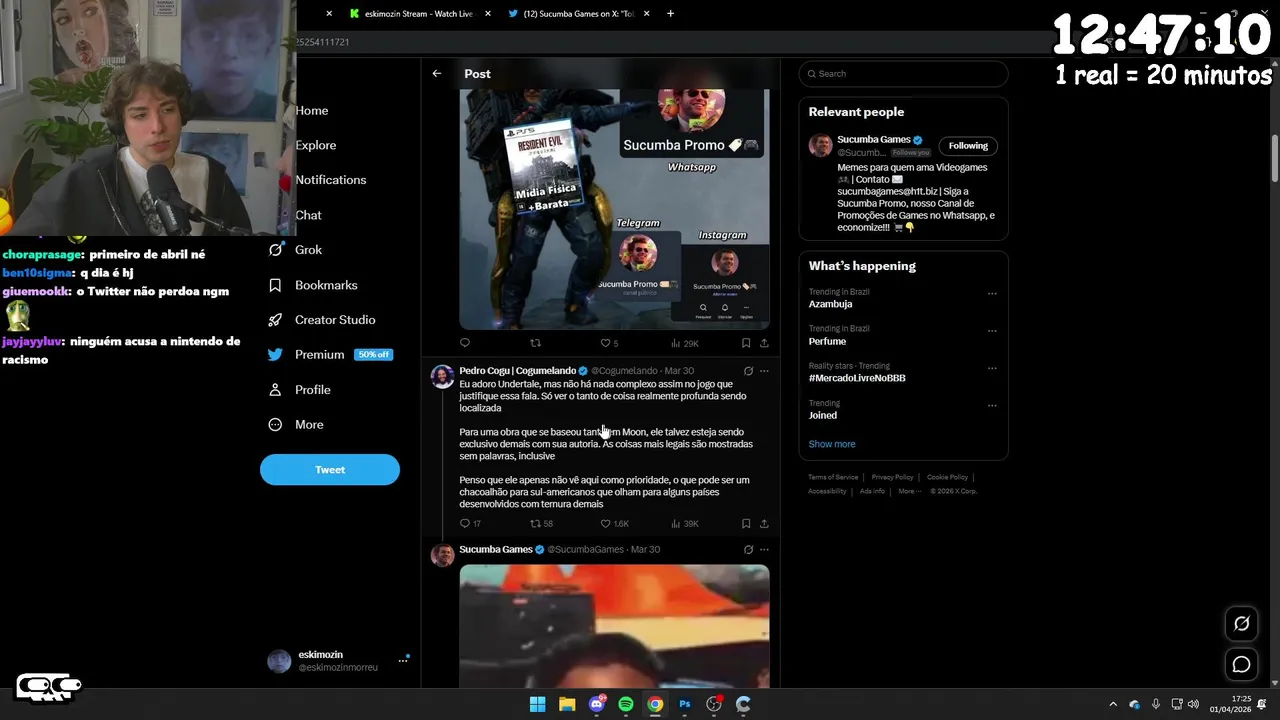Open Spotify from the taskbar
1280x720 pixels.
pyautogui.click(x=626, y=704)
